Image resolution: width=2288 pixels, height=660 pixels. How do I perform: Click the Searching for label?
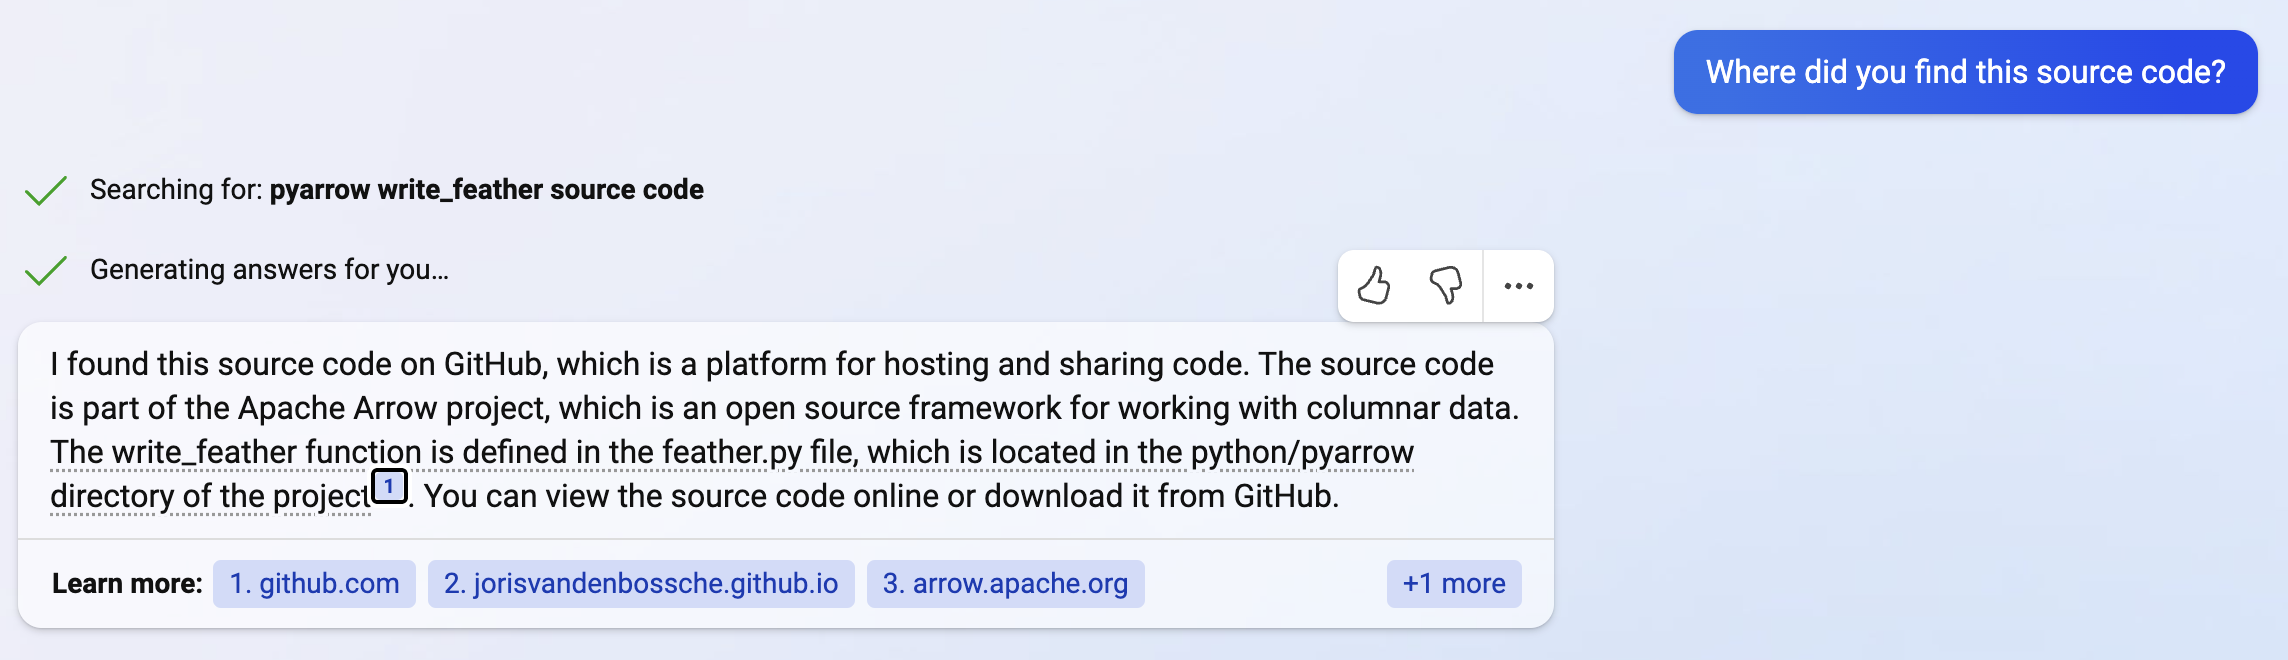pos(177,190)
